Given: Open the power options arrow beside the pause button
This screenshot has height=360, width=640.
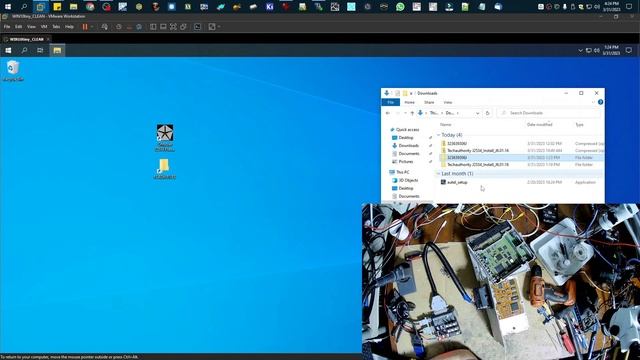Looking at the screenshot, I should [92, 27].
